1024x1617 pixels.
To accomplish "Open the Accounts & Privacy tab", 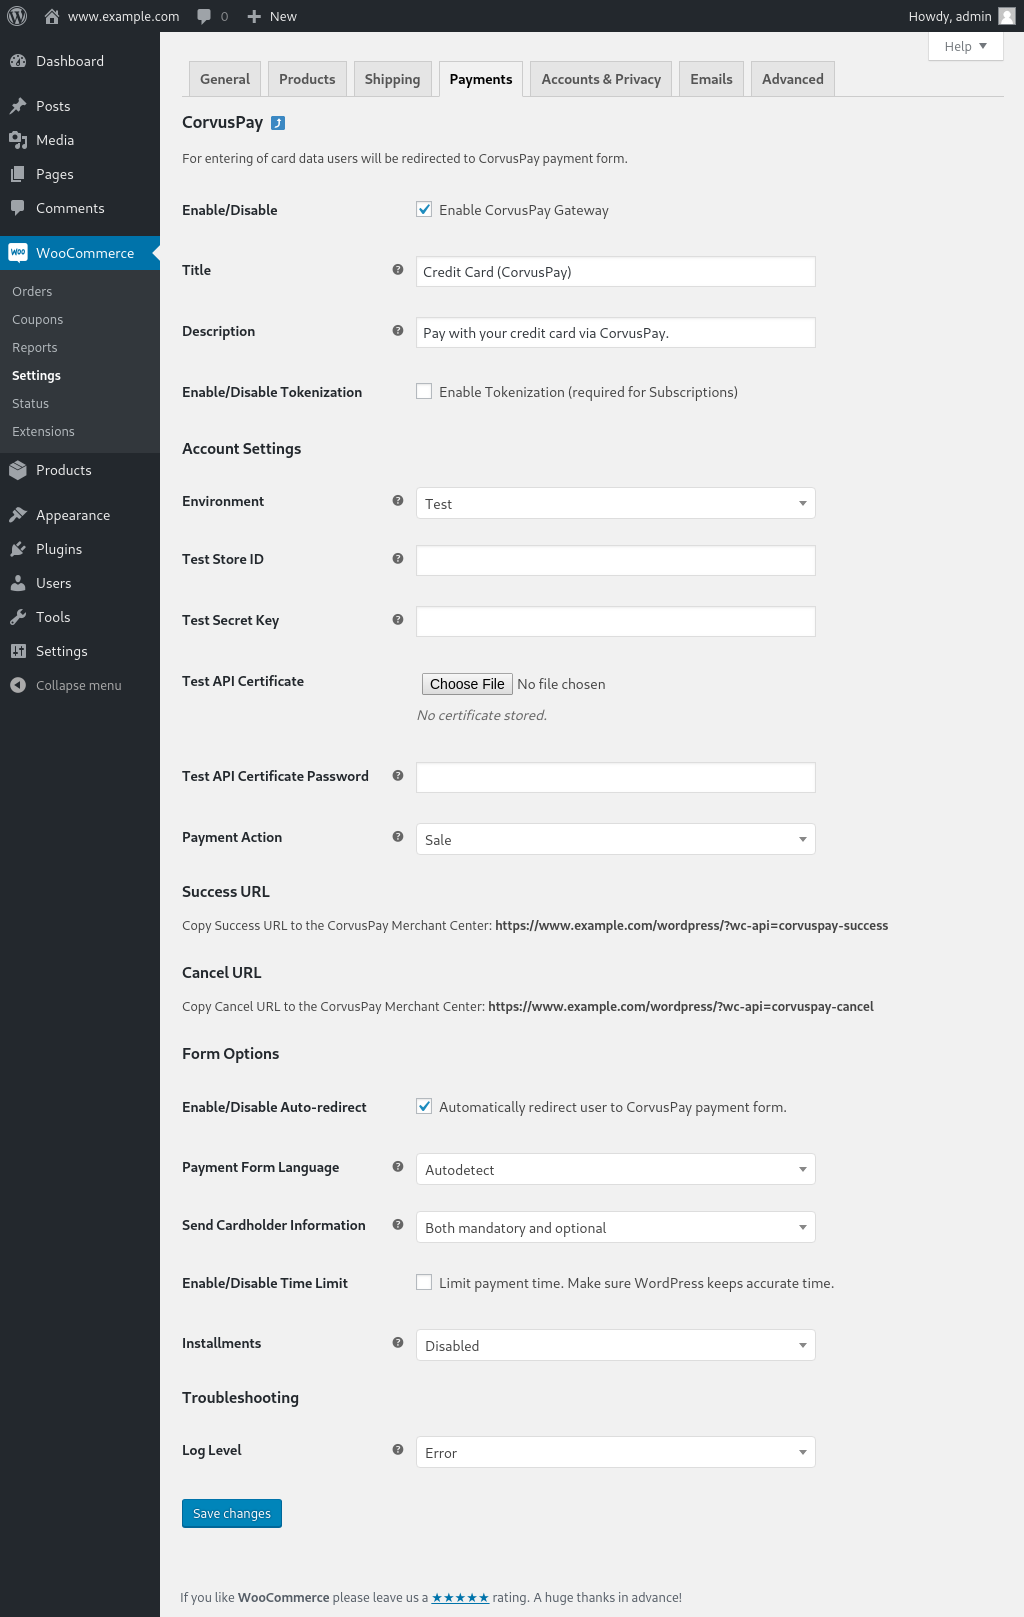I will pos(601,79).
